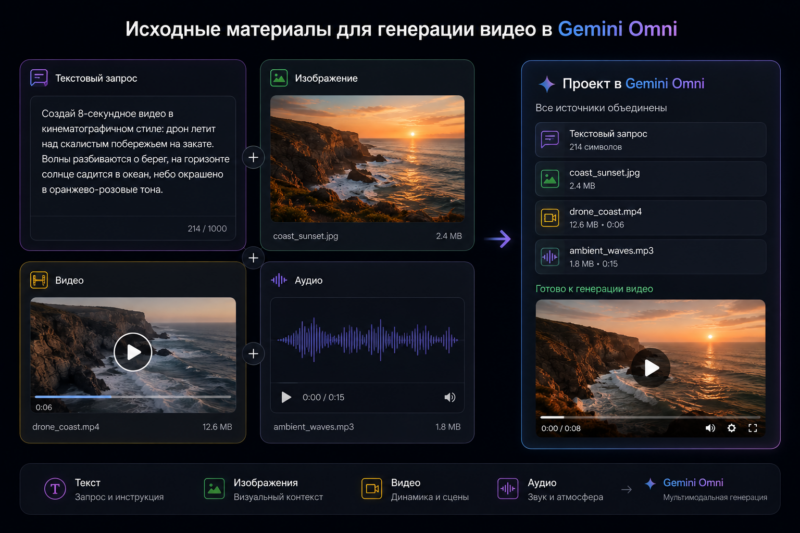Play the drone_coast.mp4 video
800x533 pixels.
(133, 352)
